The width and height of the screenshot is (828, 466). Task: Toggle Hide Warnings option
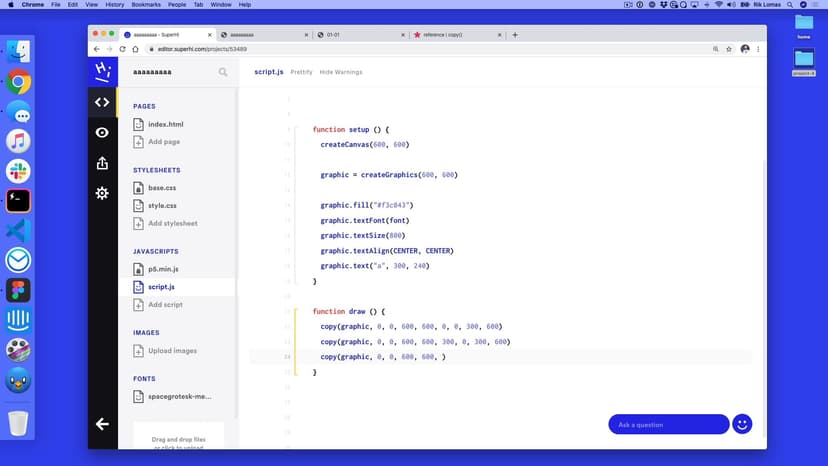[341, 72]
